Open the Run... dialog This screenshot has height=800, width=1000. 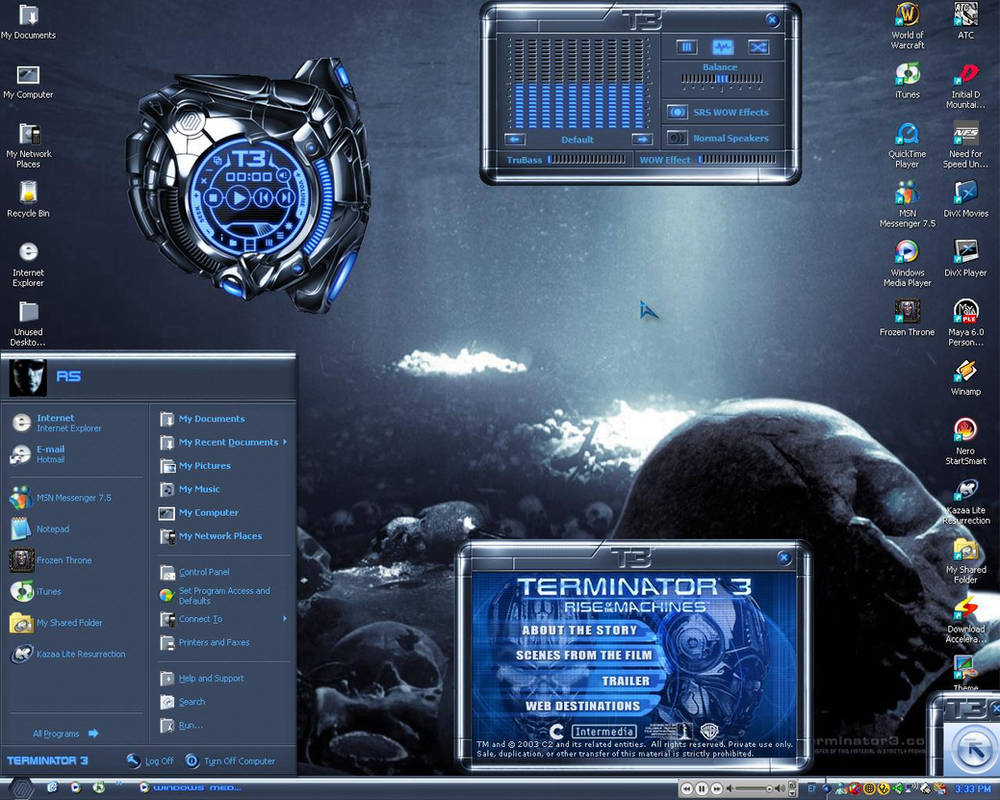[x=223, y=725]
